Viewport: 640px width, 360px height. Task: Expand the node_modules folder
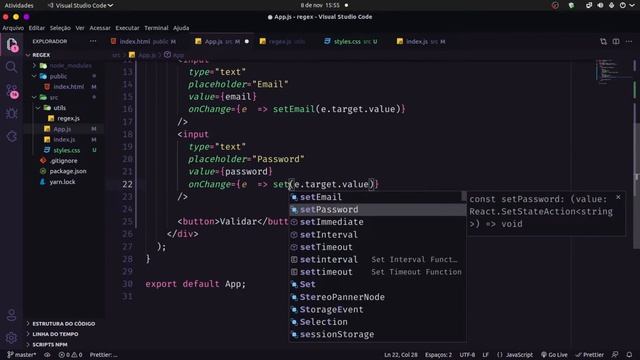(35, 65)
